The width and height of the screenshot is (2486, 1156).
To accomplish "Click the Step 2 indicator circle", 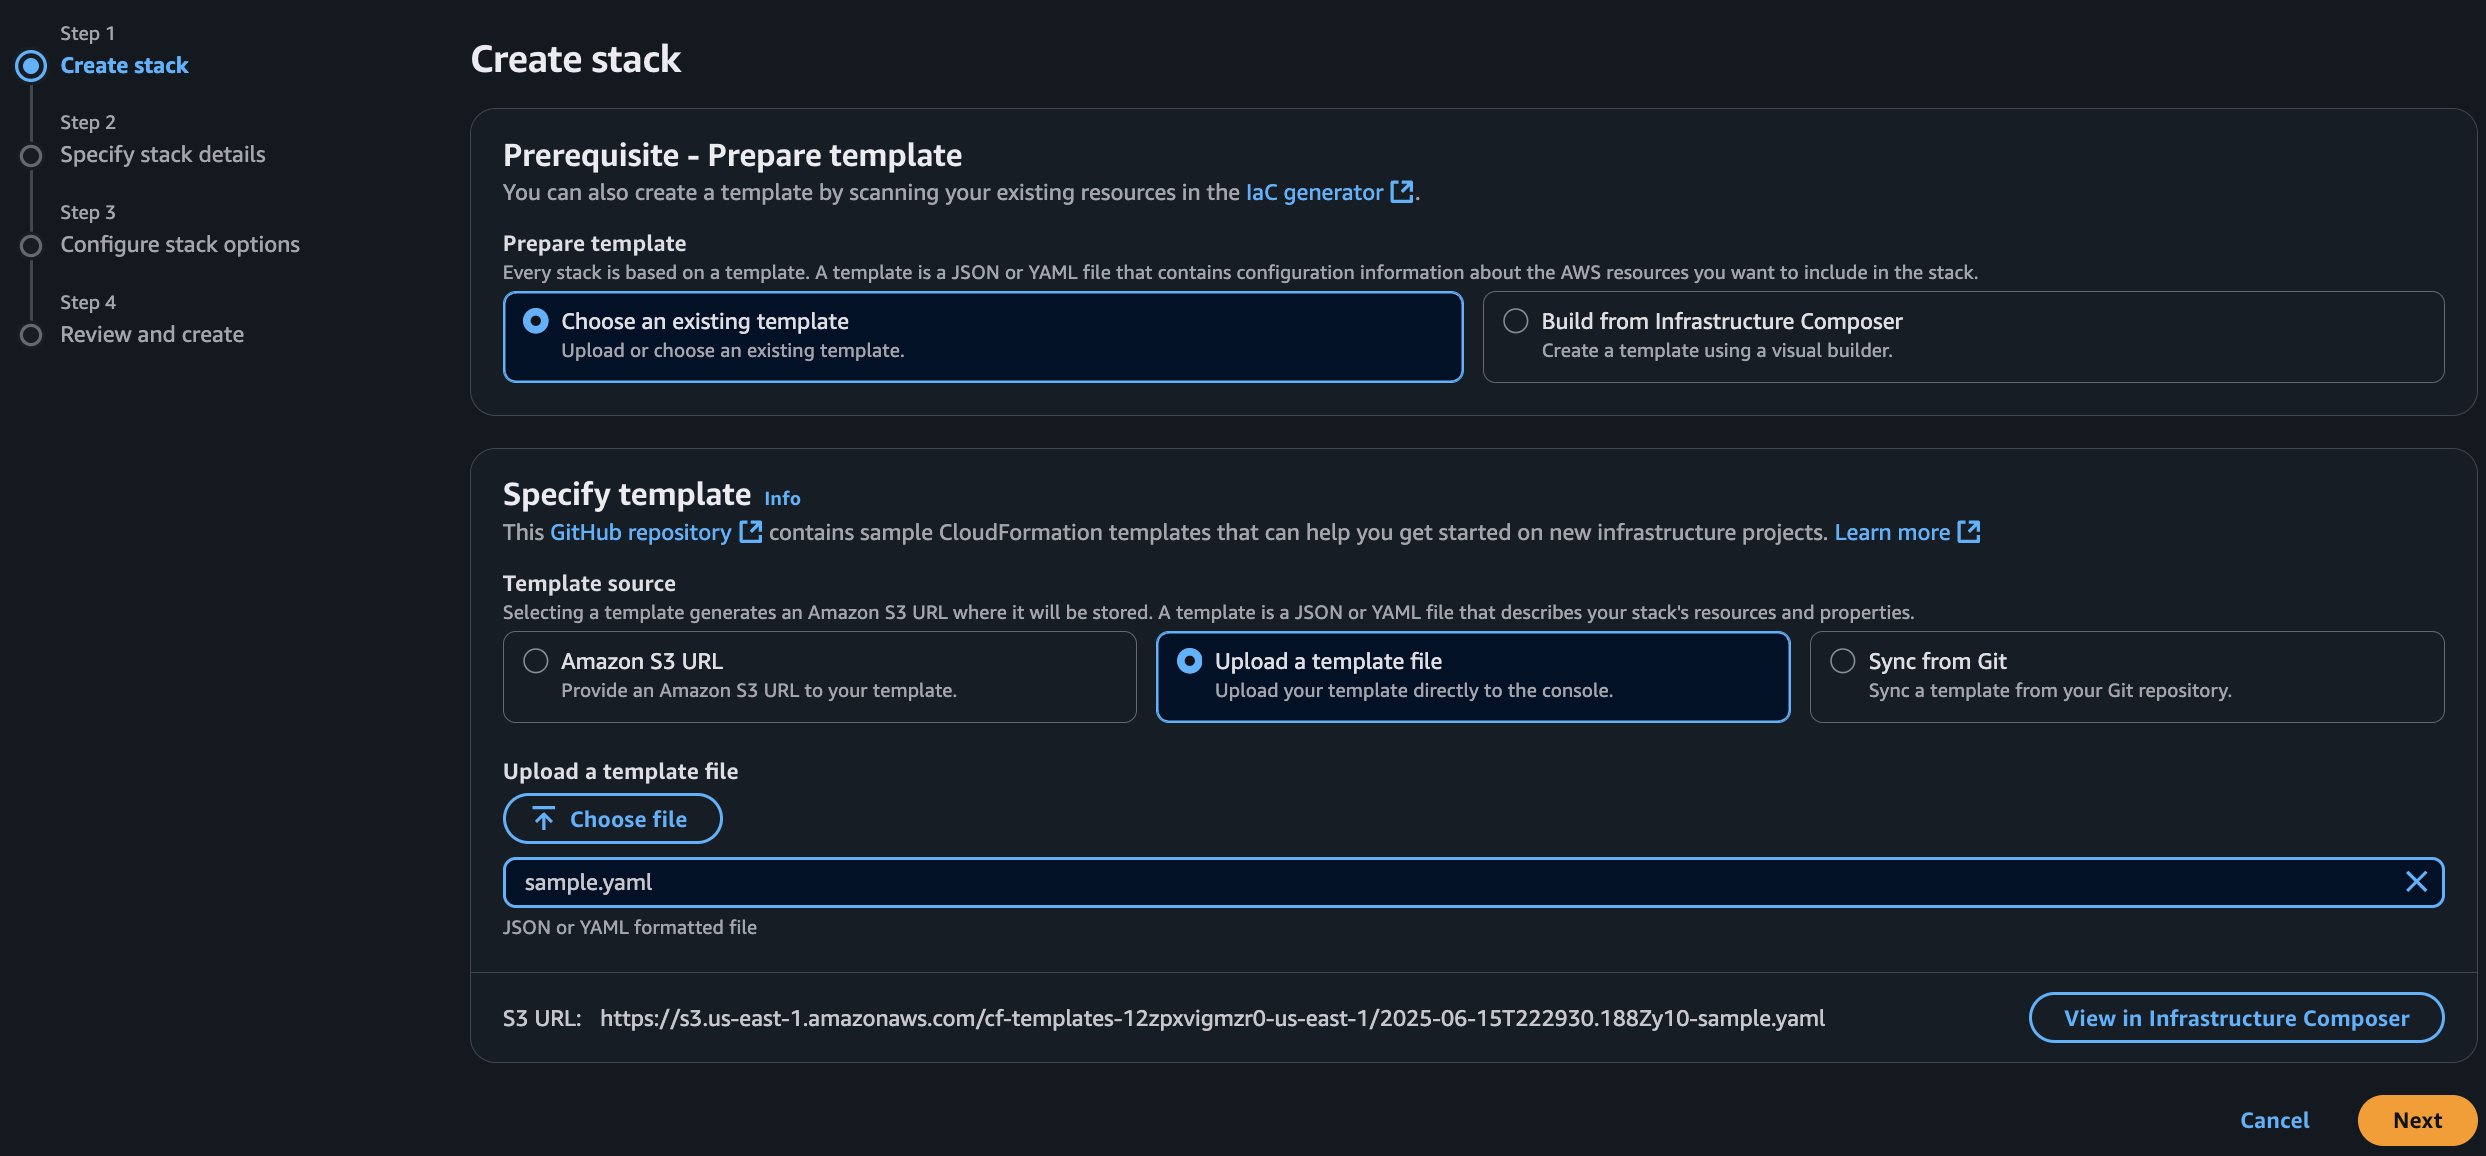I will point(31,156).
